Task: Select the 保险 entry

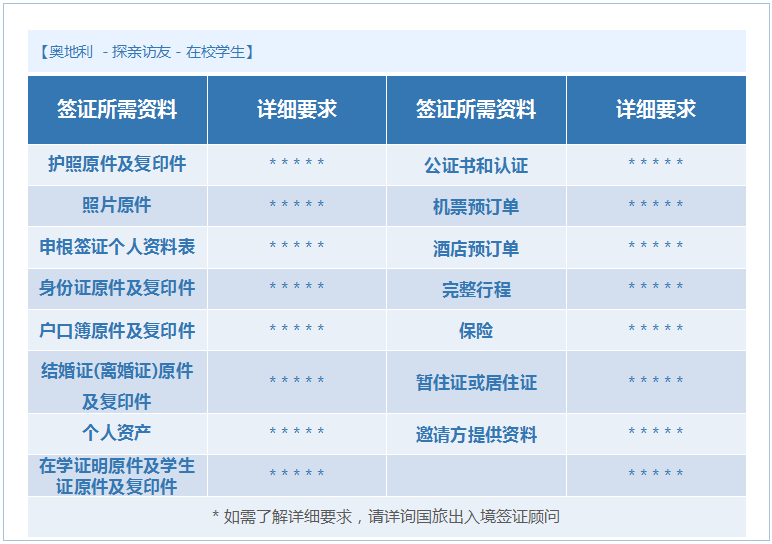Action: click(476, 330)
